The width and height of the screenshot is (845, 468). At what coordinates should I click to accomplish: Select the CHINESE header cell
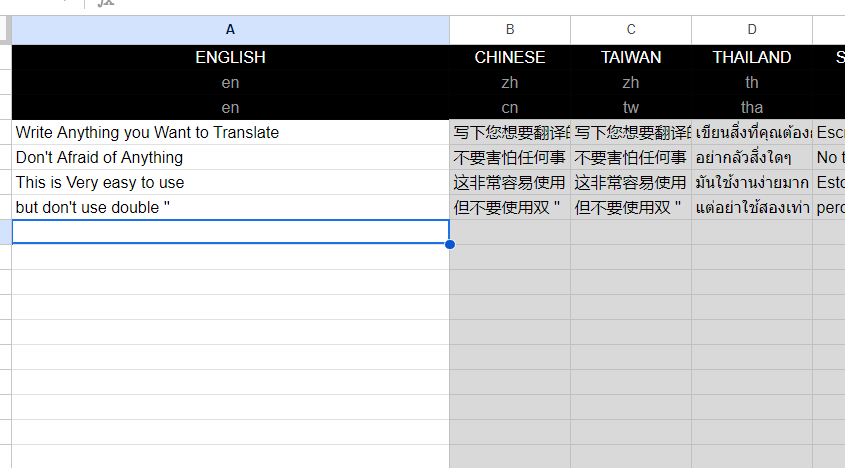tap(510, 58)
